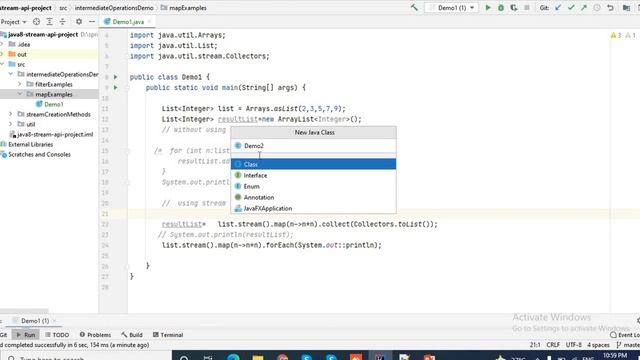The height and width of the screenshot is (360, 640).
Task: Collapse the src folder
Action: coord(2,64)
